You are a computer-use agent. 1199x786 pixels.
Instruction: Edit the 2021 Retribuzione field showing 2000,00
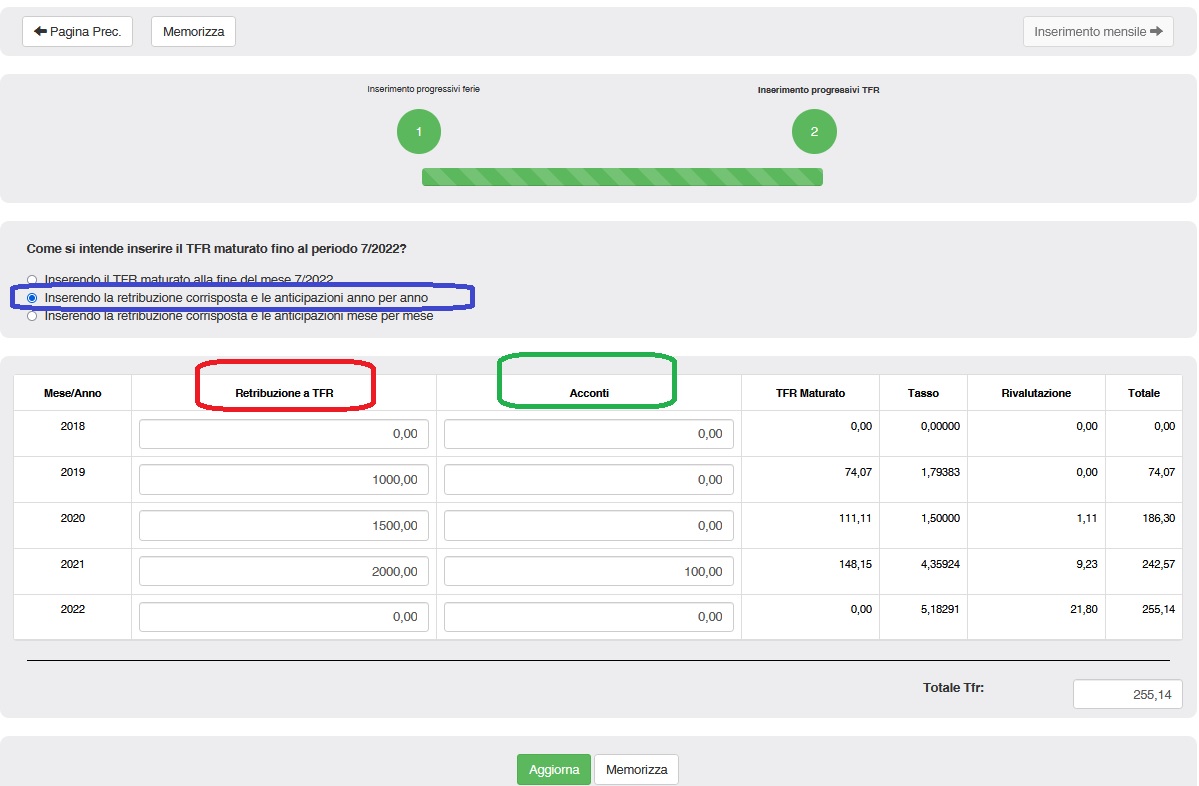pos(284,572)
